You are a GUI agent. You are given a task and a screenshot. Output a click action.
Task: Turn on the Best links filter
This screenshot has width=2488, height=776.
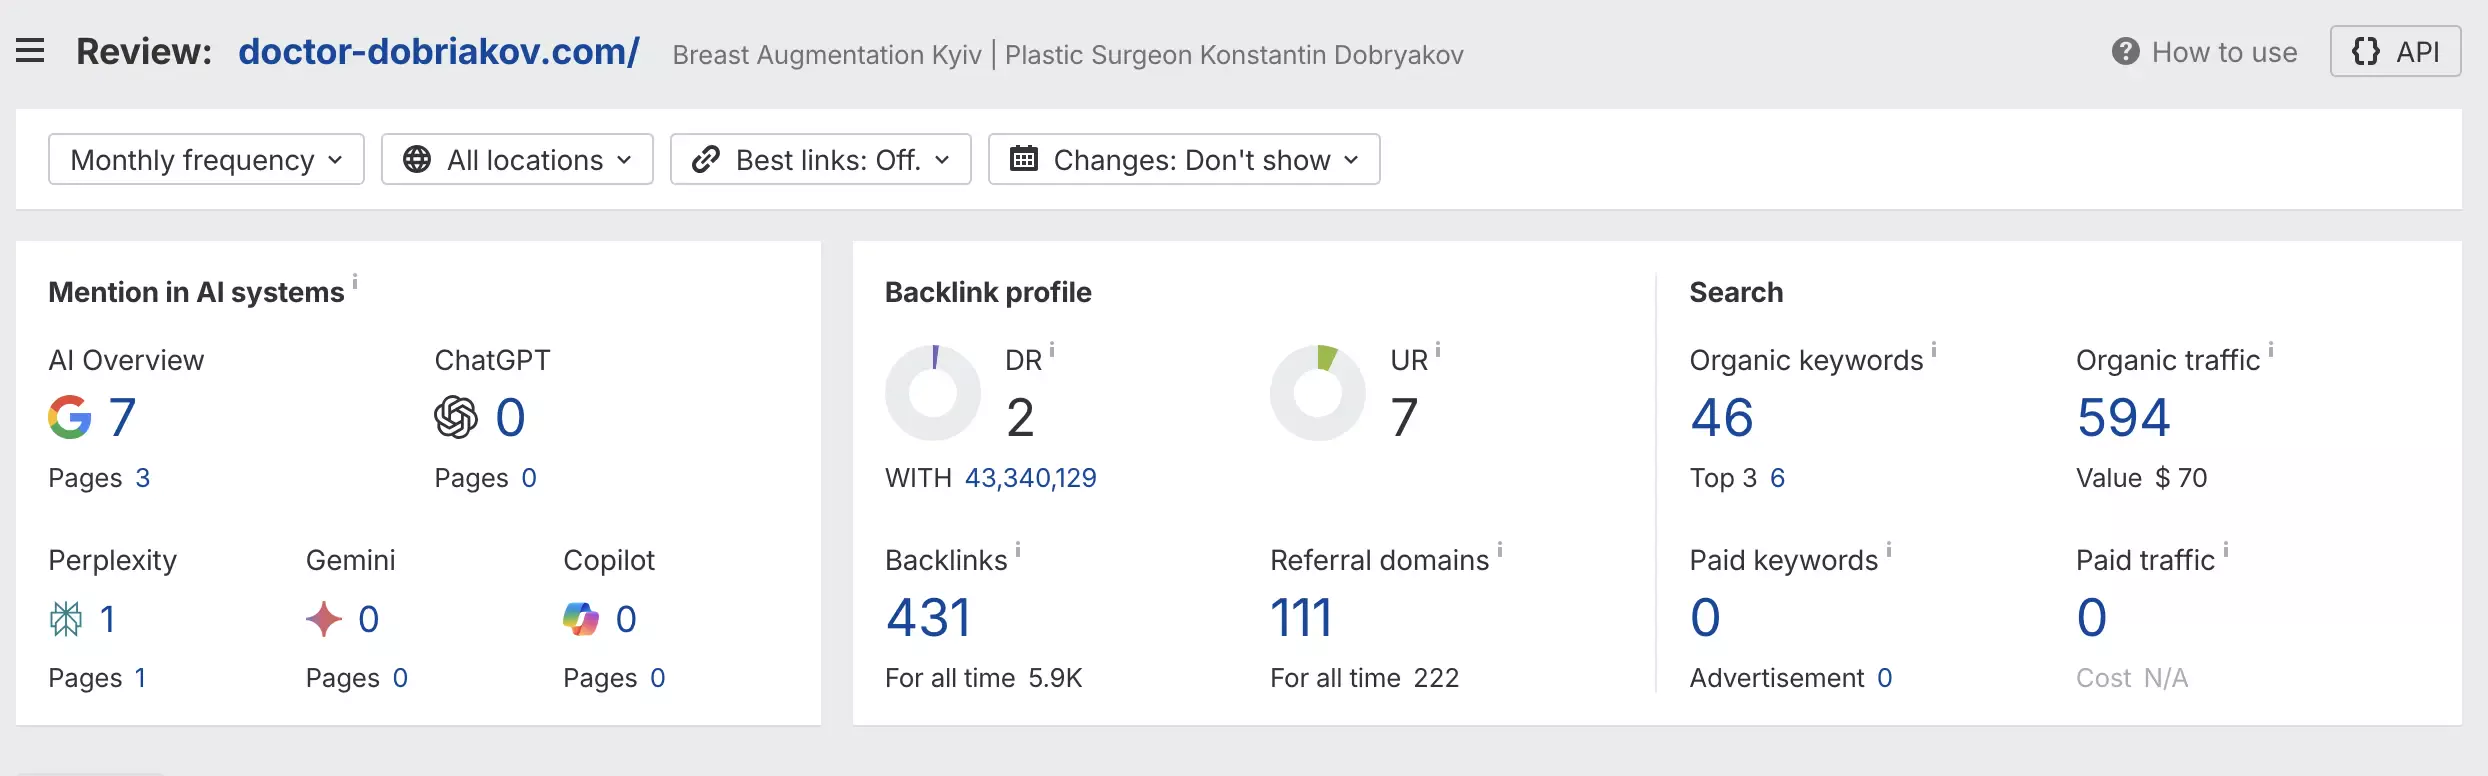click(x=820, y=159)
